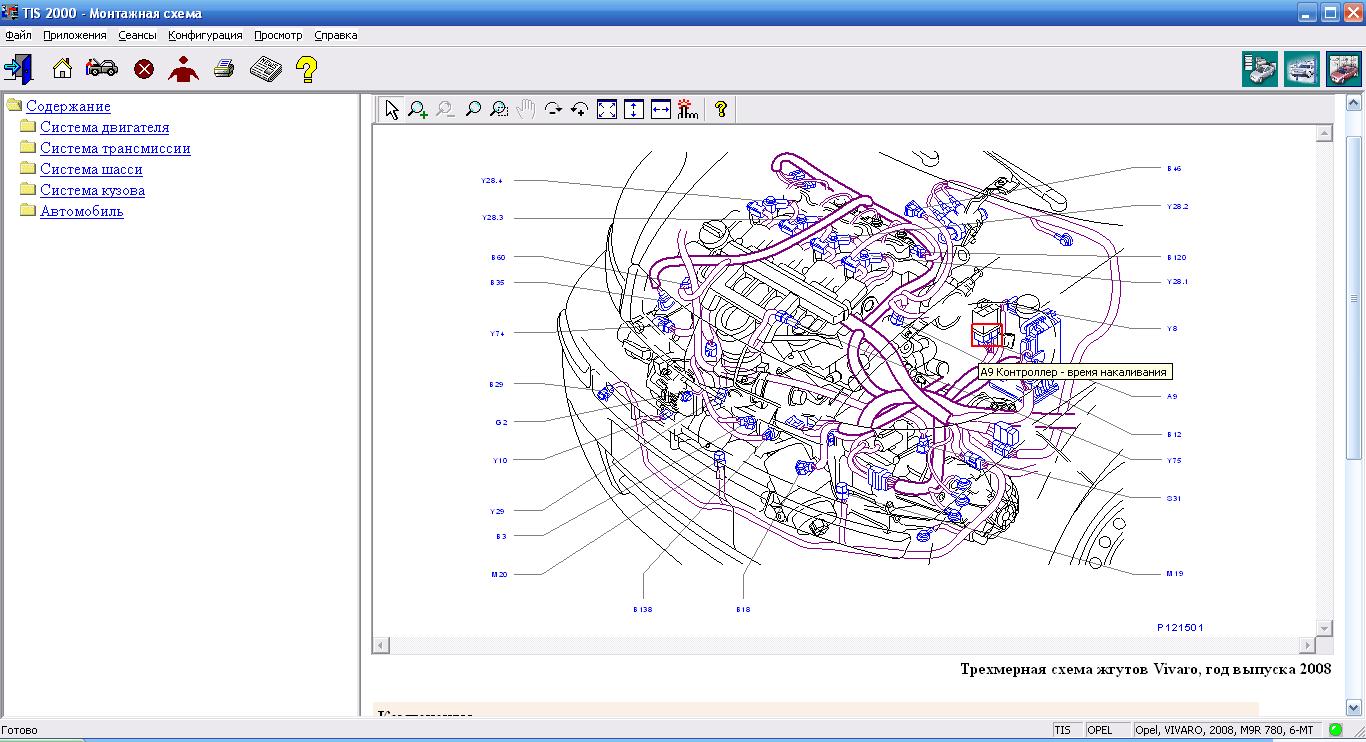Click the fit-to-width horizontal arrows icon

(660, 110)
